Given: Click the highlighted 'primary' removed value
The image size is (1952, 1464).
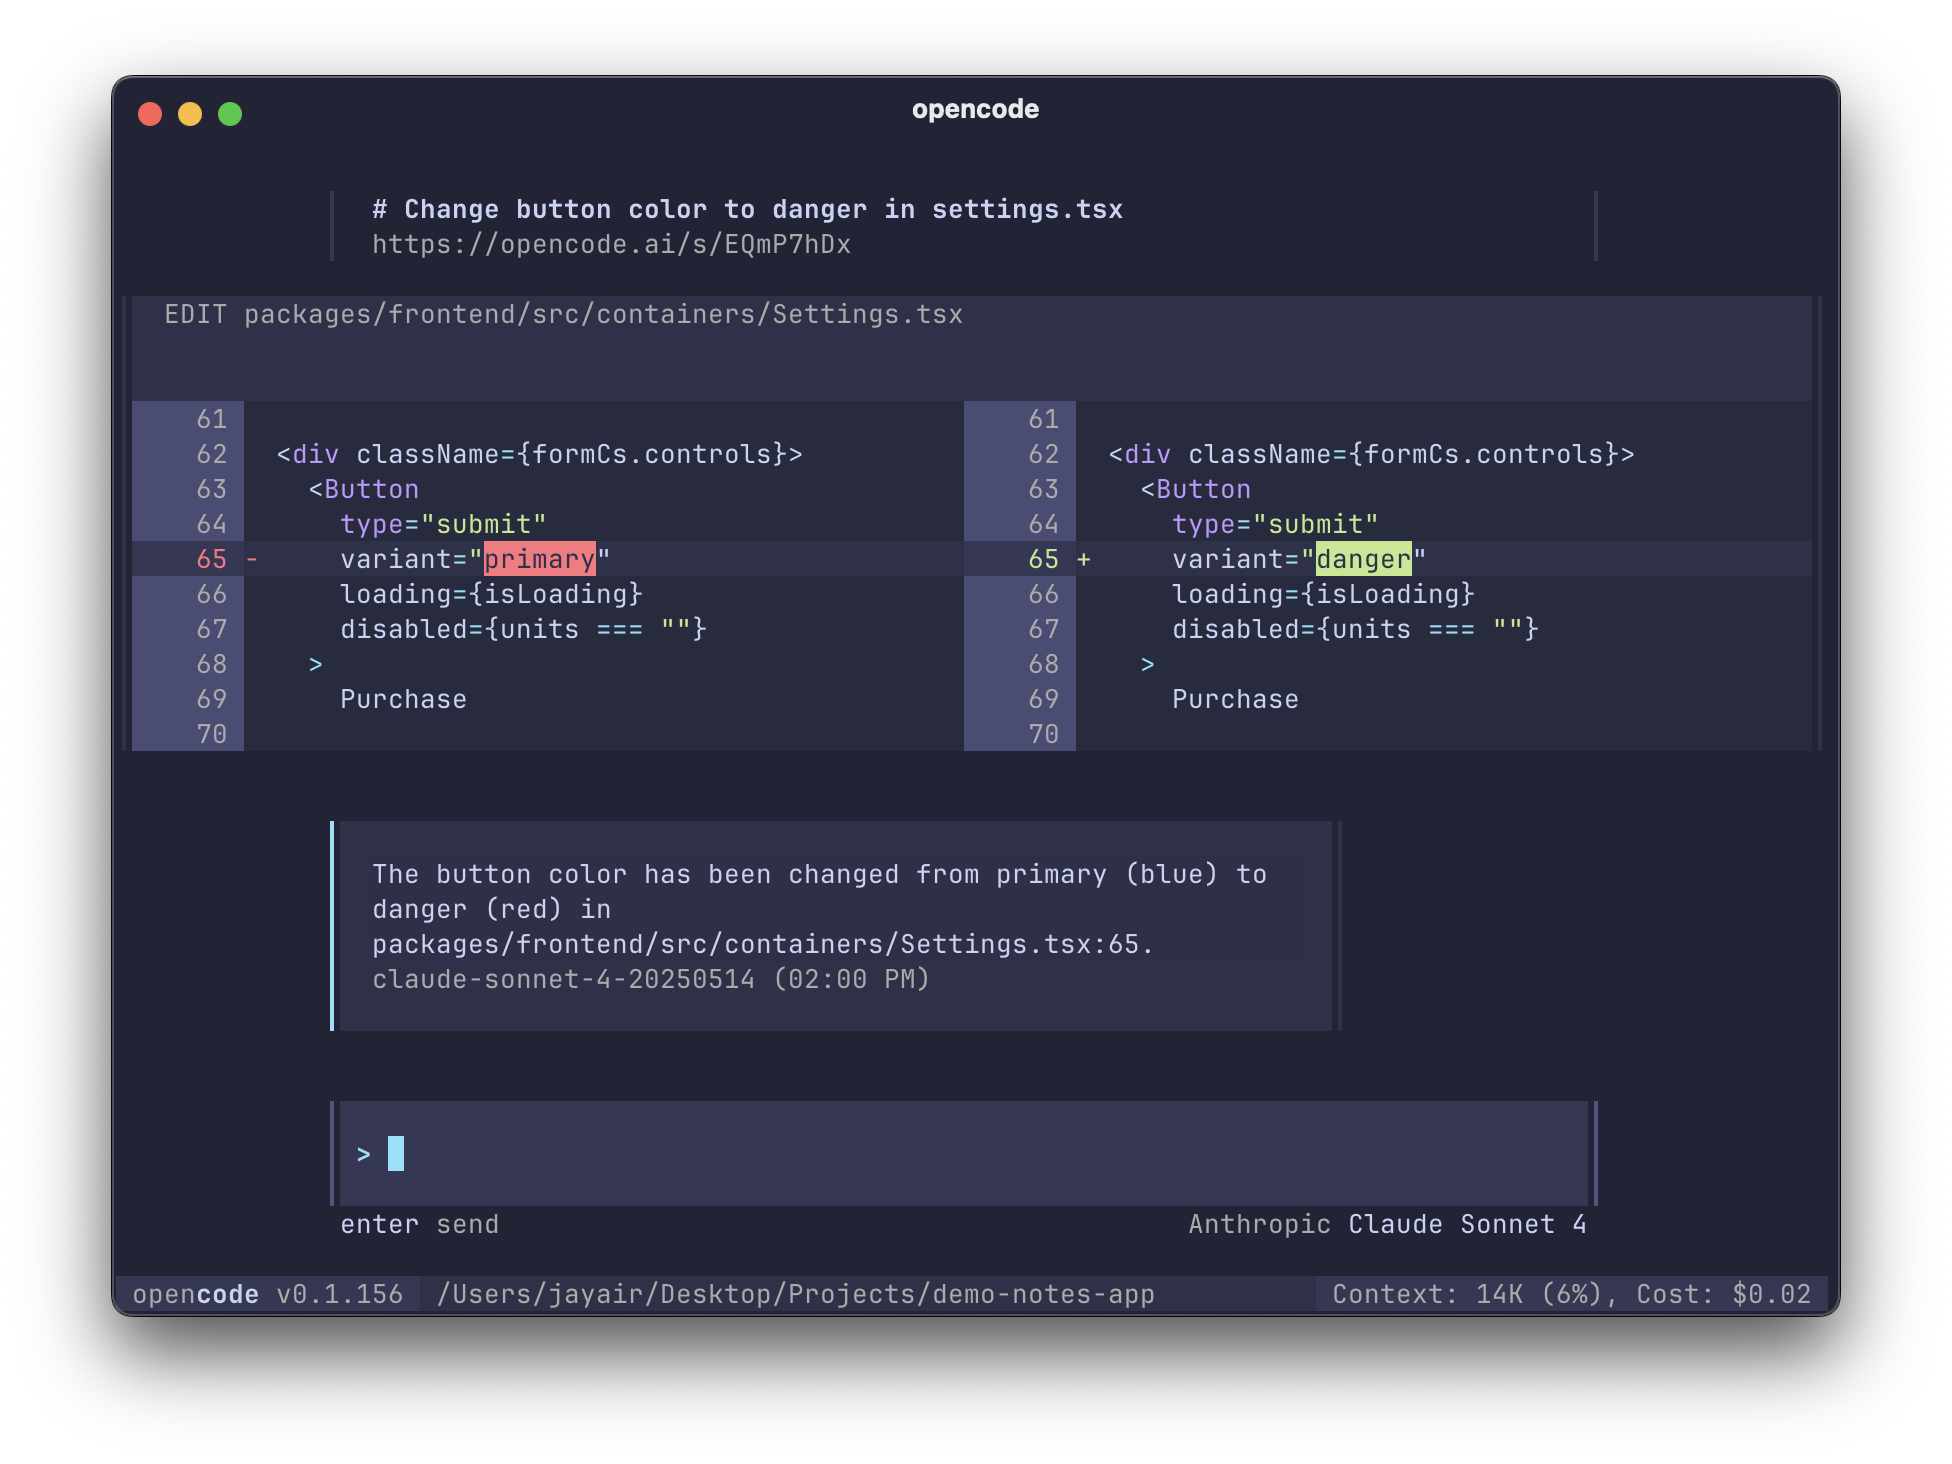Looking at the screenshot, I should [538, 559].
